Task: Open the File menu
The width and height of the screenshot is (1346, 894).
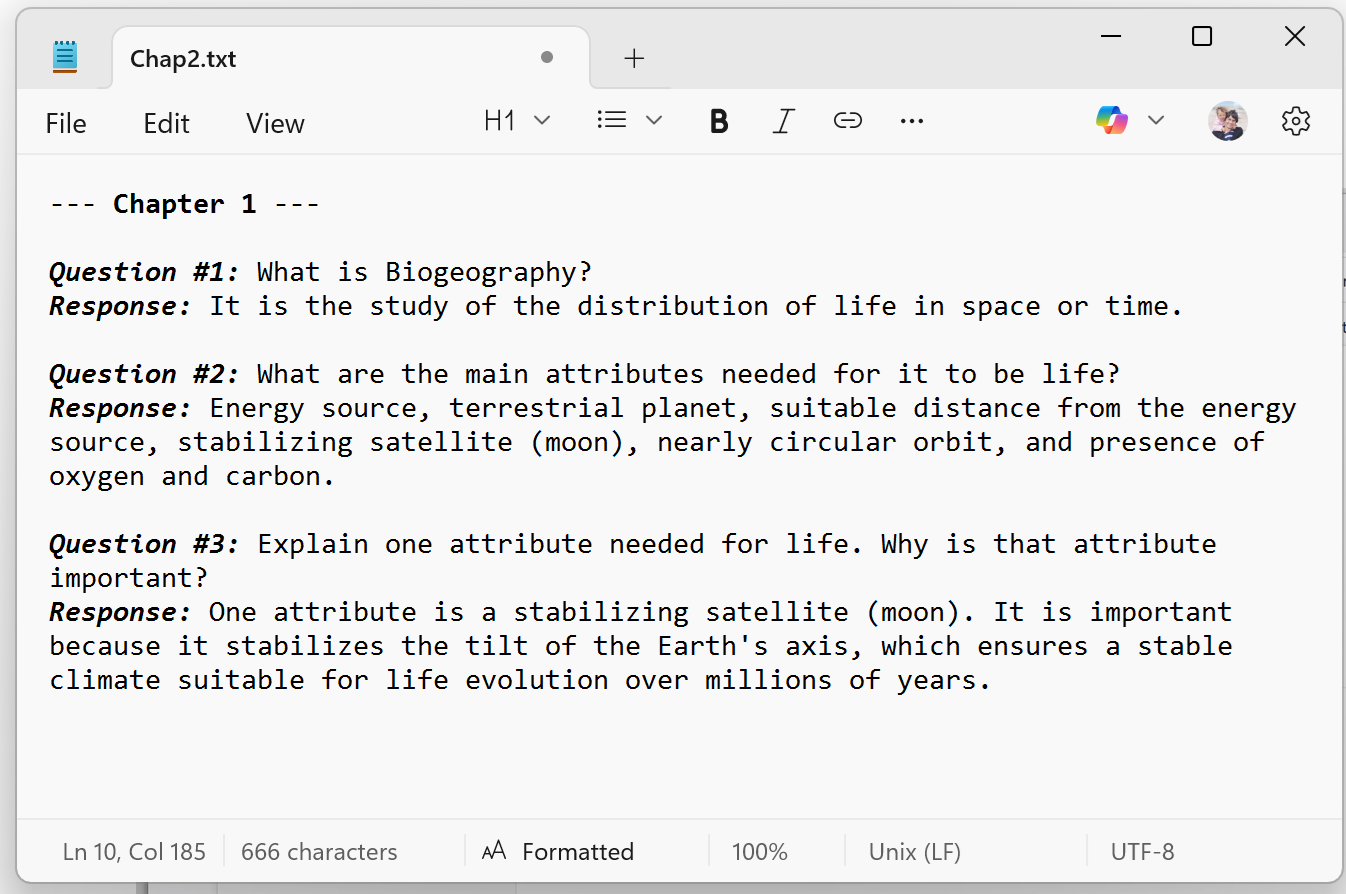Action: tap(66, 123)
